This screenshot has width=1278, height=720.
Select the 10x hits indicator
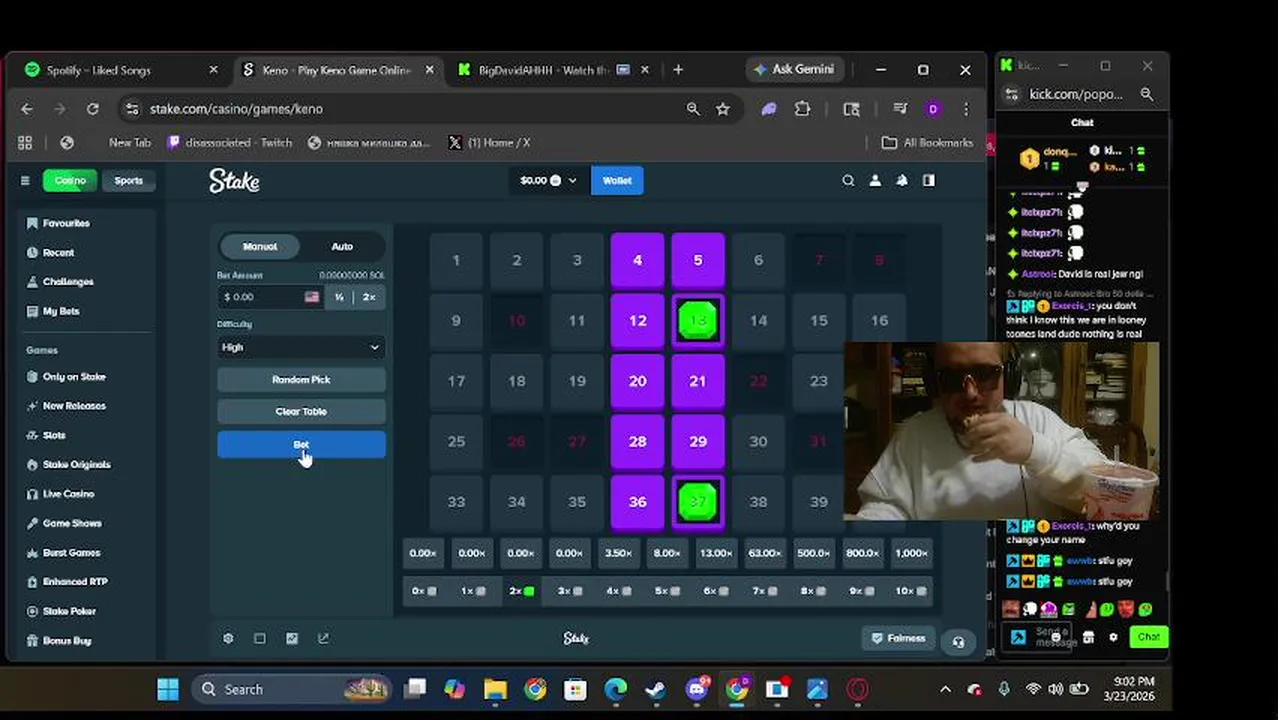click(910, 591)
